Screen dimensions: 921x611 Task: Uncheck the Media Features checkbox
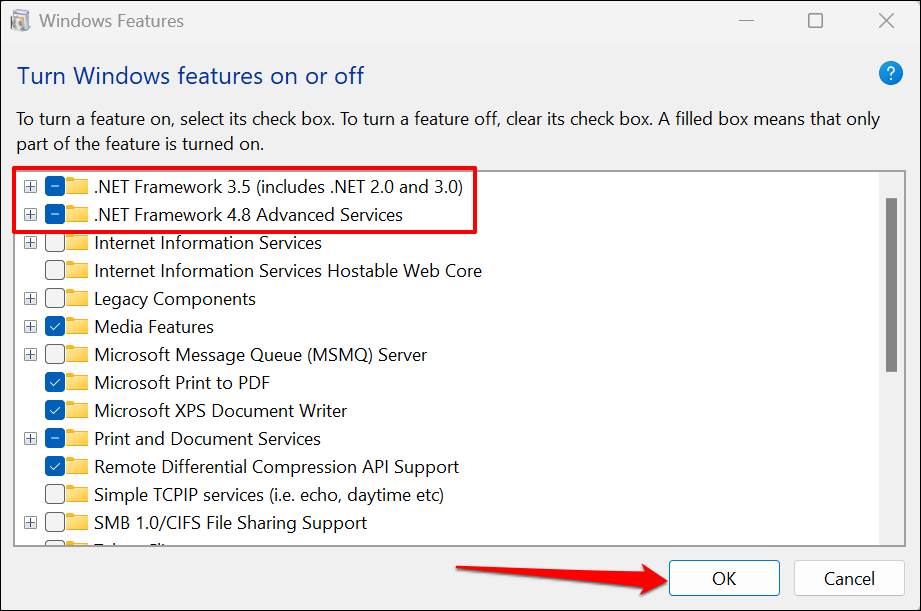(x=55, y=327)
